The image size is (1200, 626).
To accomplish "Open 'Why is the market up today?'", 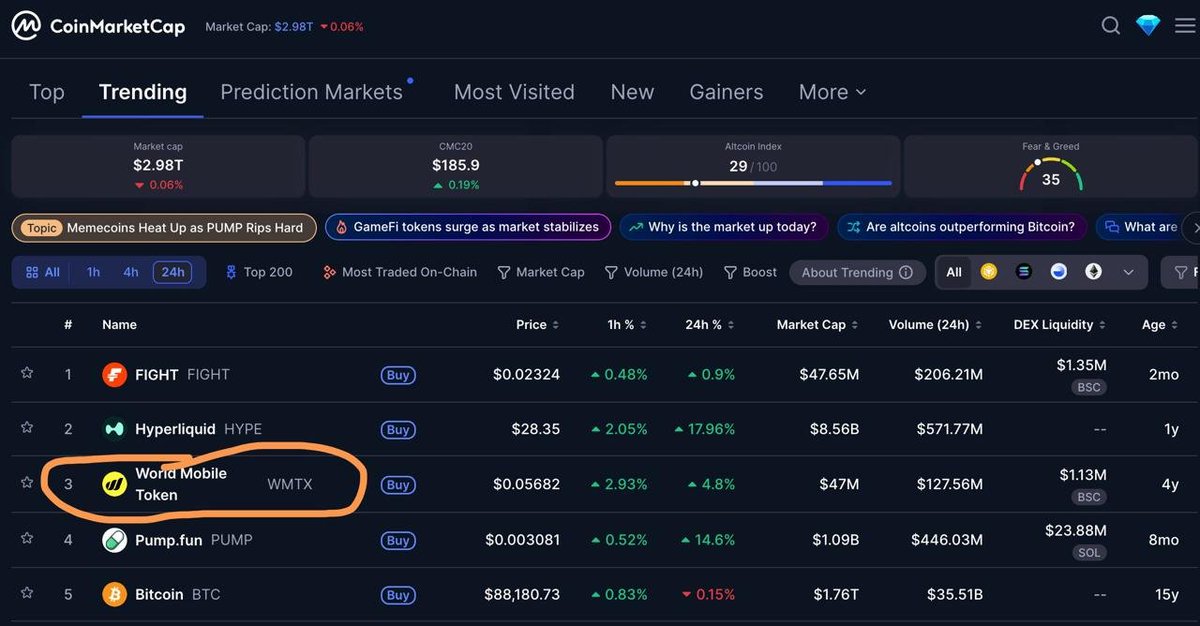I will click(724, 227).
